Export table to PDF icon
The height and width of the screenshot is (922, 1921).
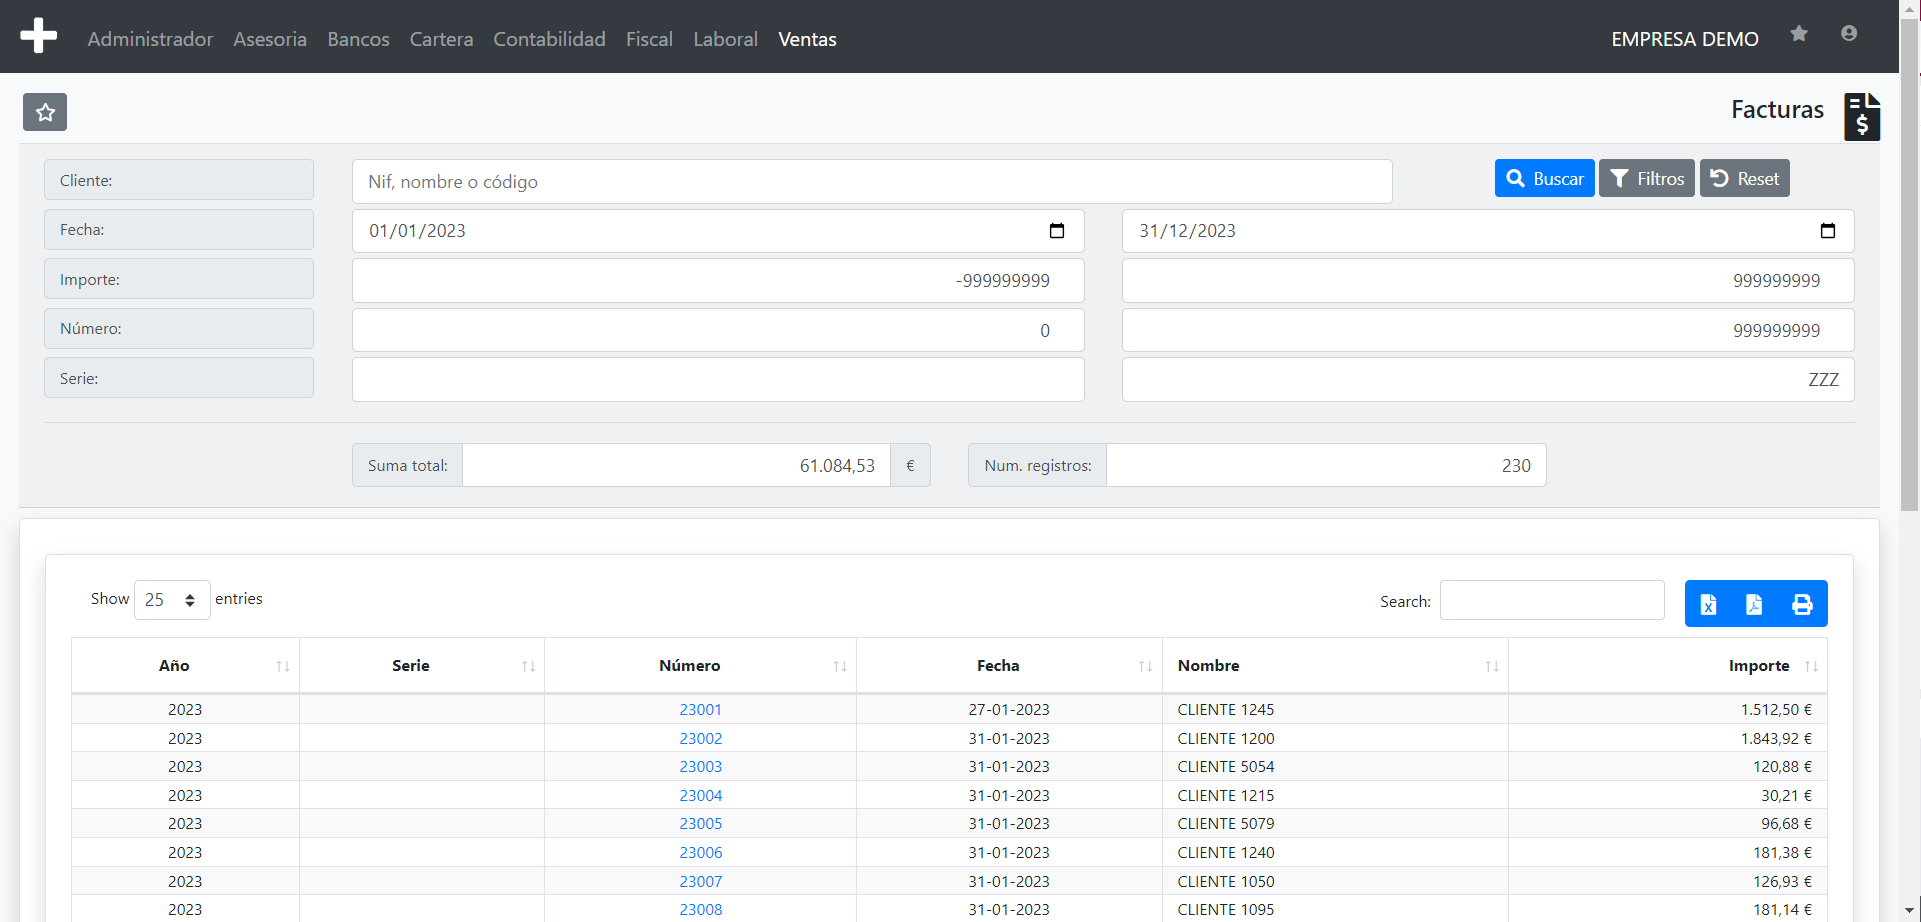[1754, 604]
